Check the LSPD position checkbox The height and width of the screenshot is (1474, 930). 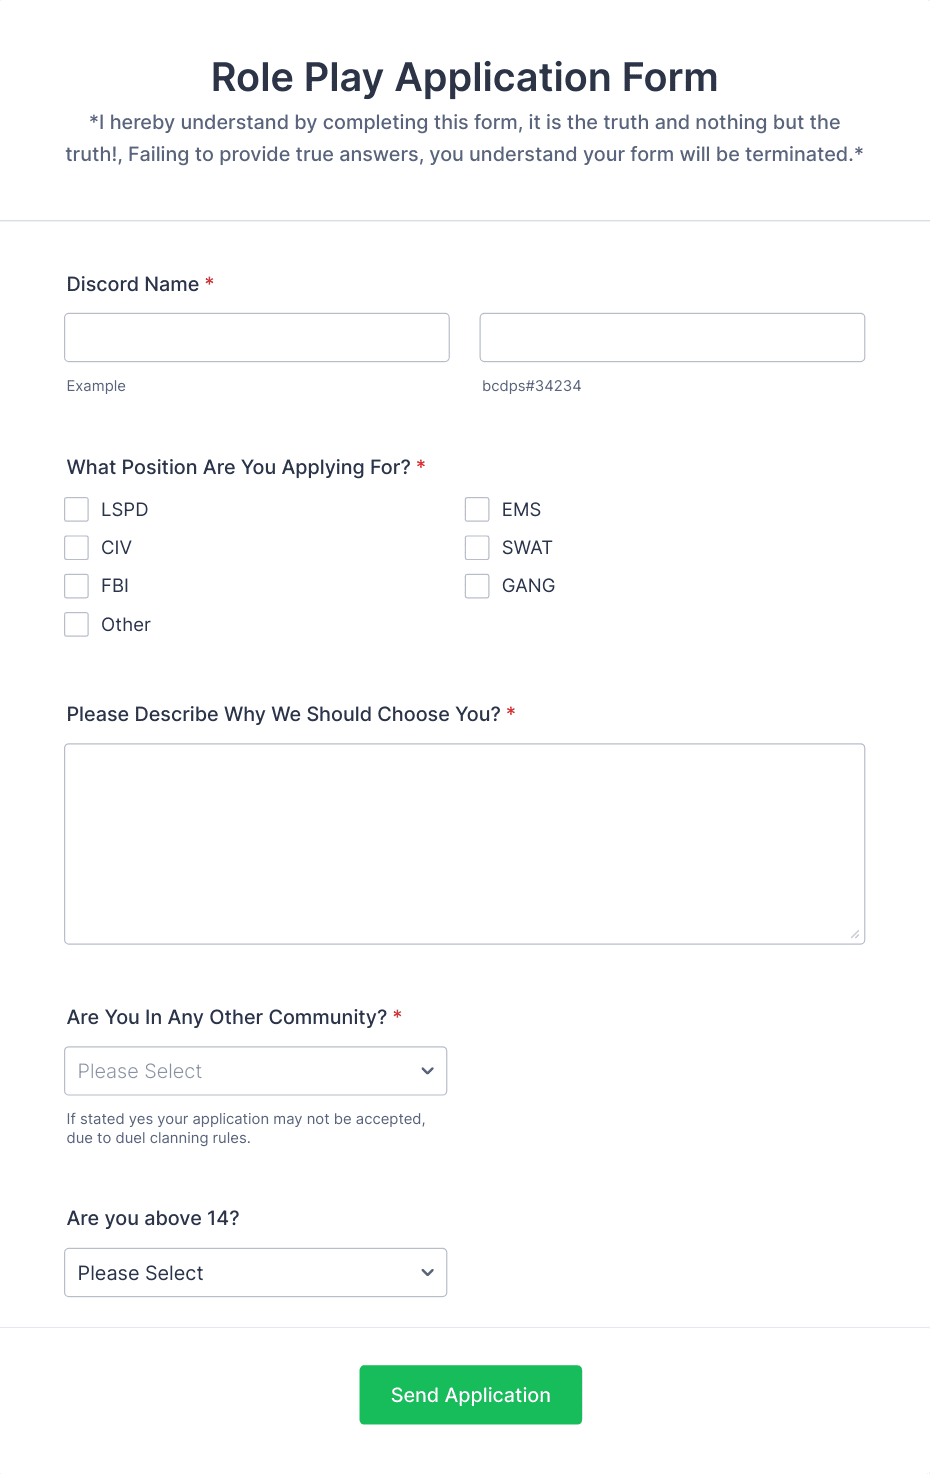point(77,510)
